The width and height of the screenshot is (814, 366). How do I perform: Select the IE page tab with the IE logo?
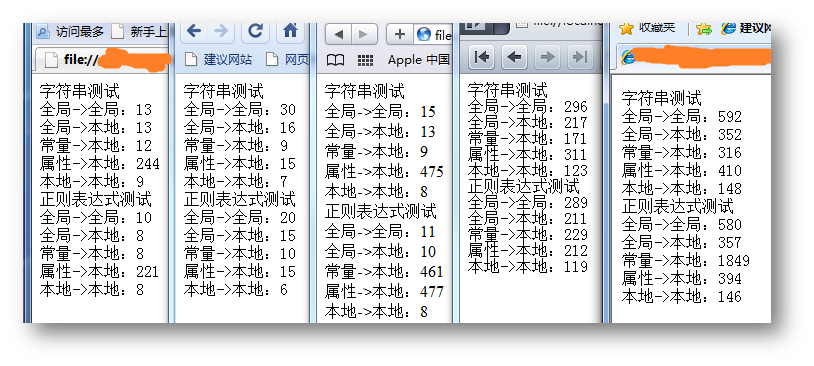tap(693, 57)
